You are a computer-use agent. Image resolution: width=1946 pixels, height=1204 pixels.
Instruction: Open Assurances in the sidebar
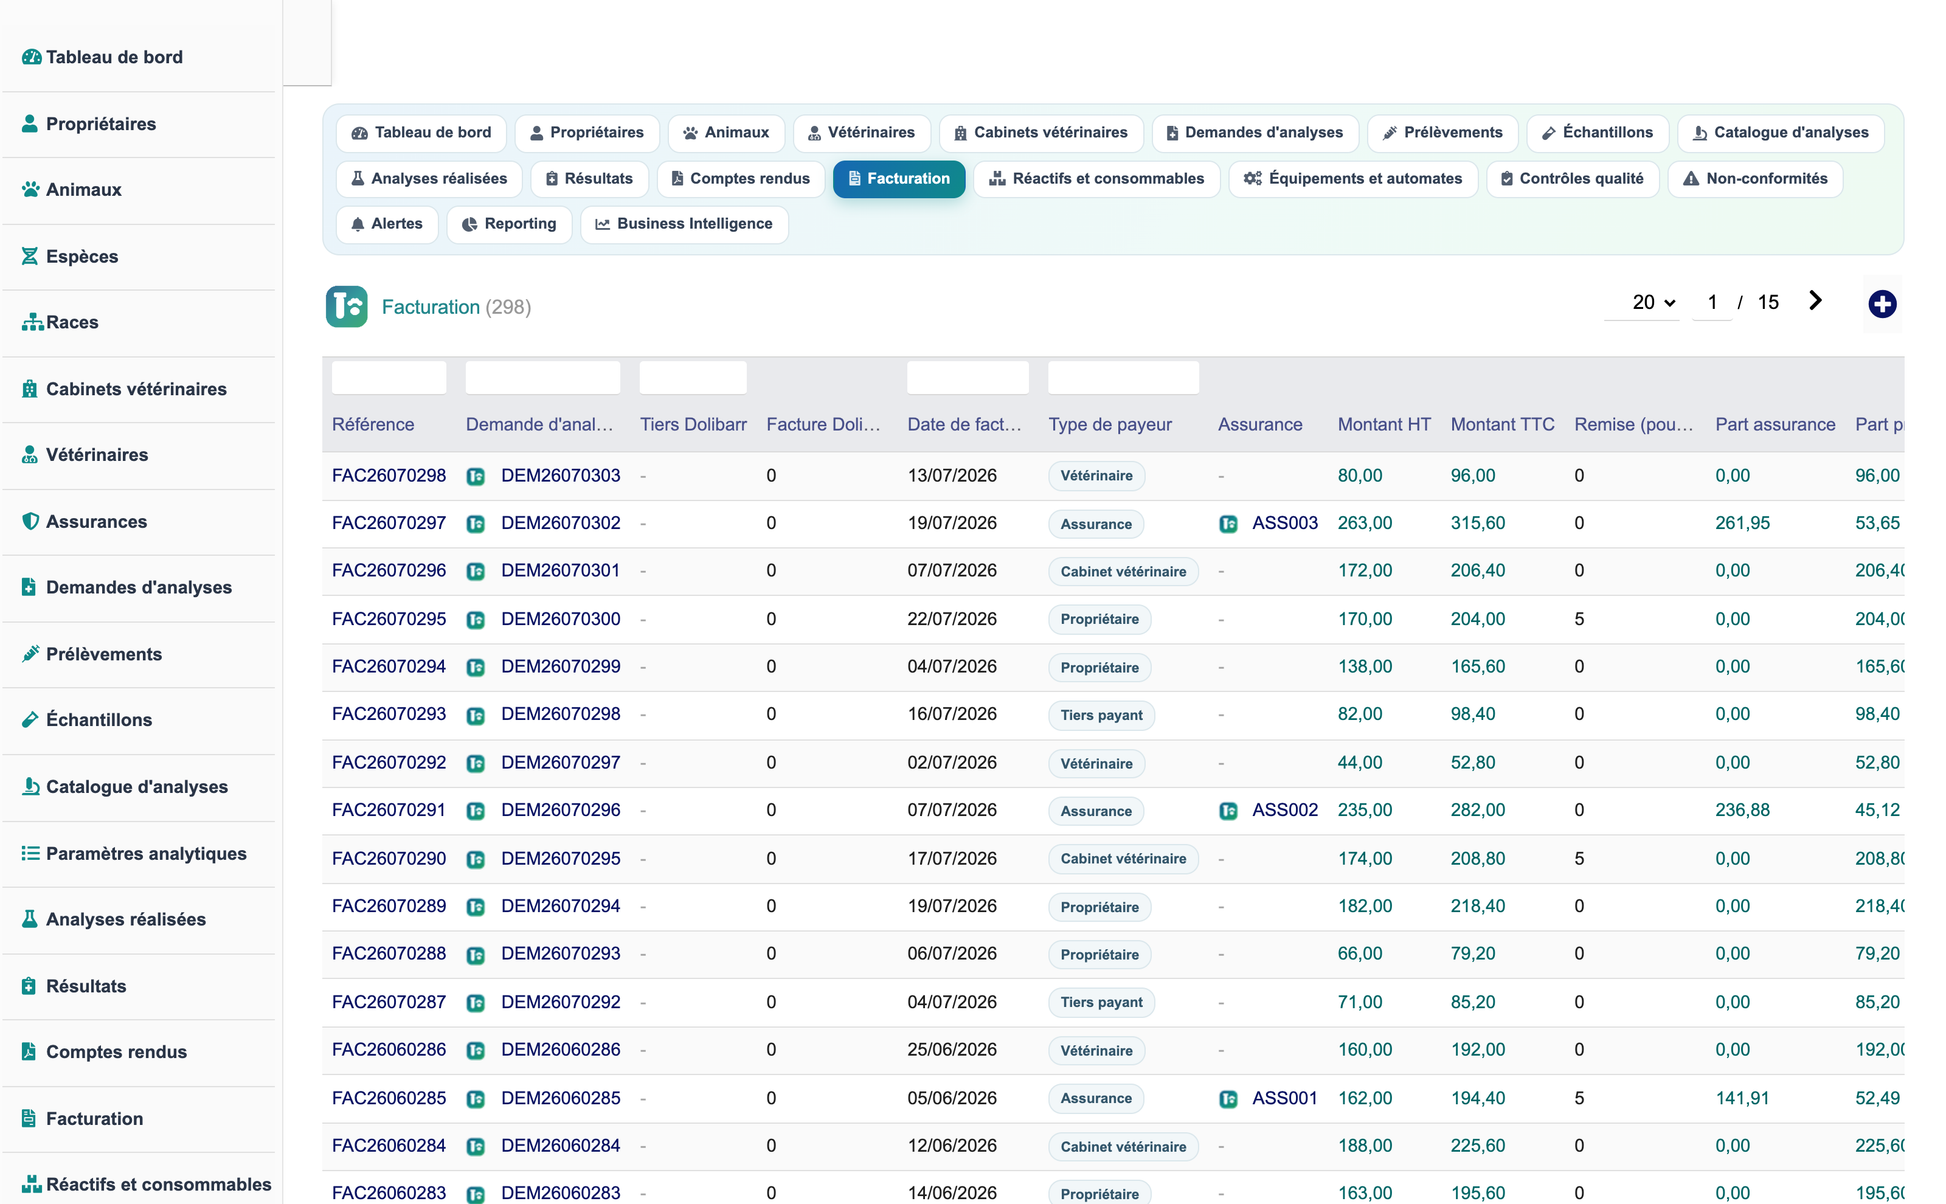click(x=84, y=522)
